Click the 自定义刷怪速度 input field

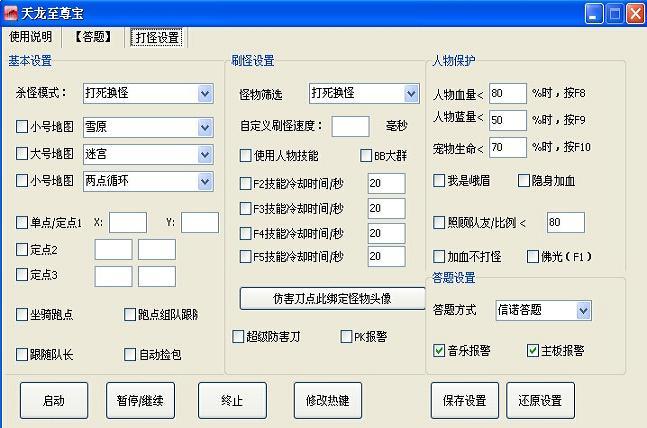(x=350, y=126)
